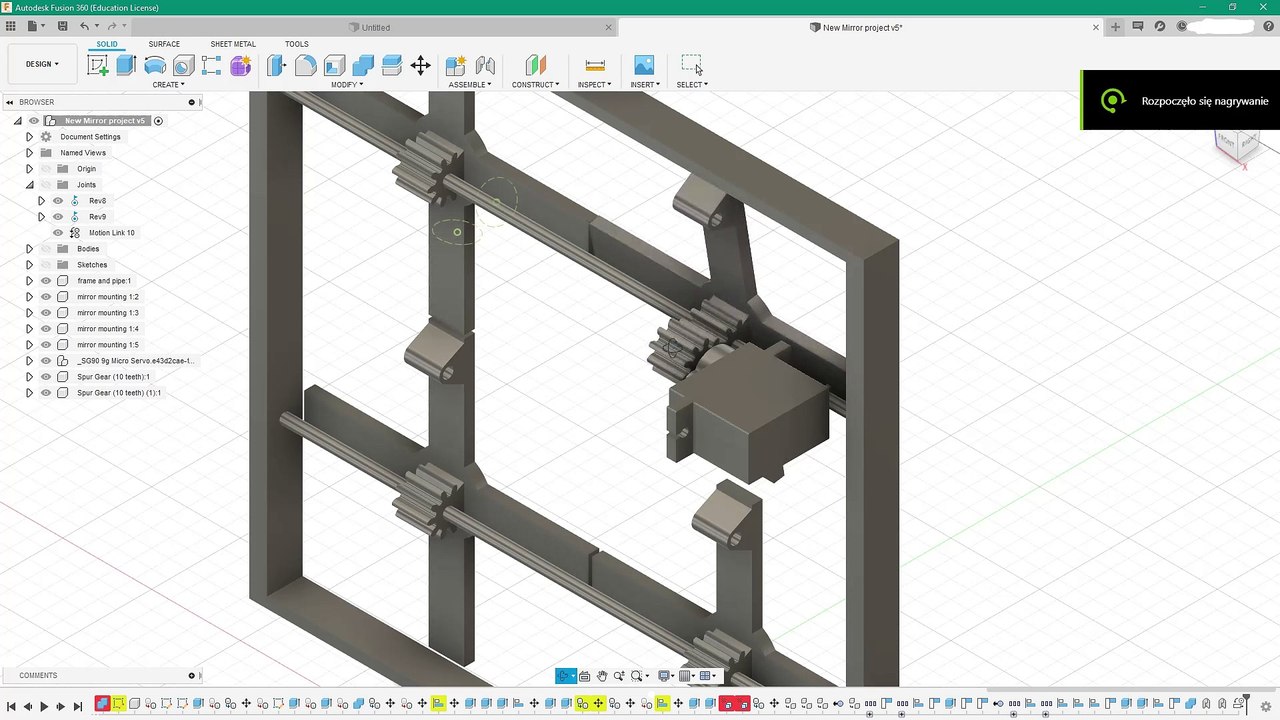Toggle visibility of Motion Link 10
This screenshot has width=1280, height=720.
(x=58, y=233)
